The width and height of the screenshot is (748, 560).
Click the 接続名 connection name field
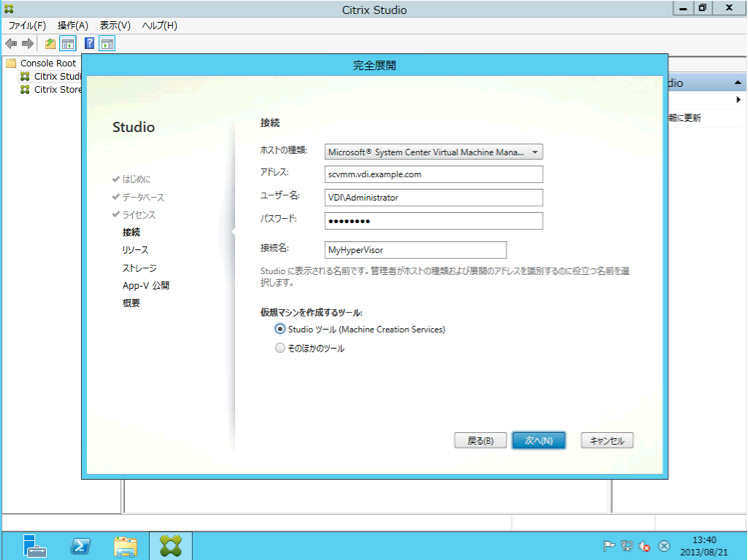tap(416, 250)
